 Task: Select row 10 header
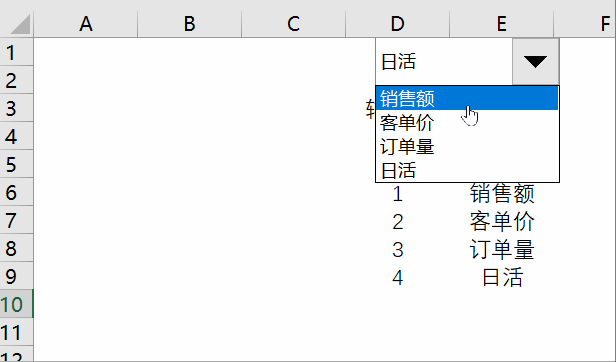pos(16,304)
